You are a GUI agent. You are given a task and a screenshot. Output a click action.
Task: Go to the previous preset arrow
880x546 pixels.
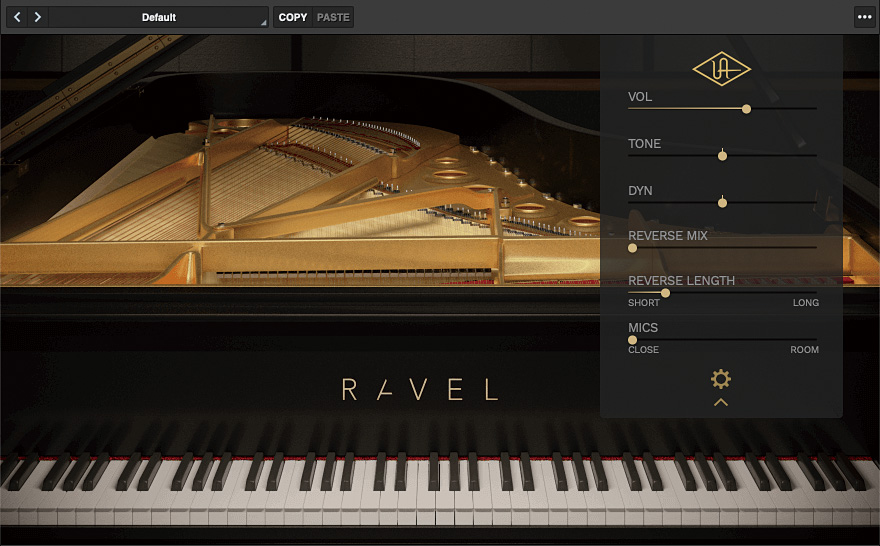[17, 17]
